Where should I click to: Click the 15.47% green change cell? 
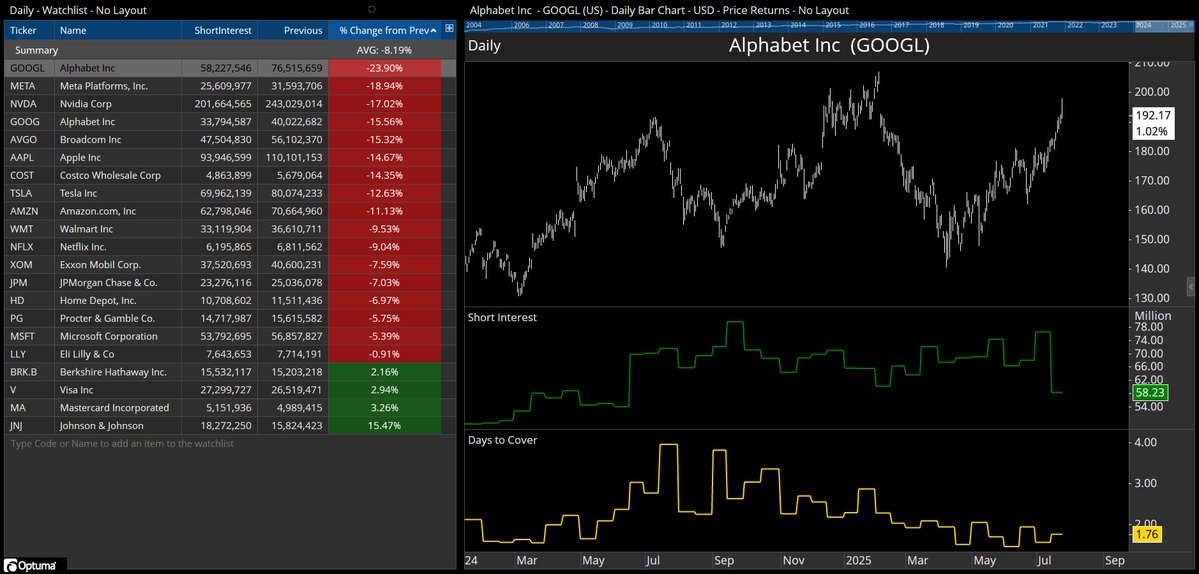click(x=385, y=426)
